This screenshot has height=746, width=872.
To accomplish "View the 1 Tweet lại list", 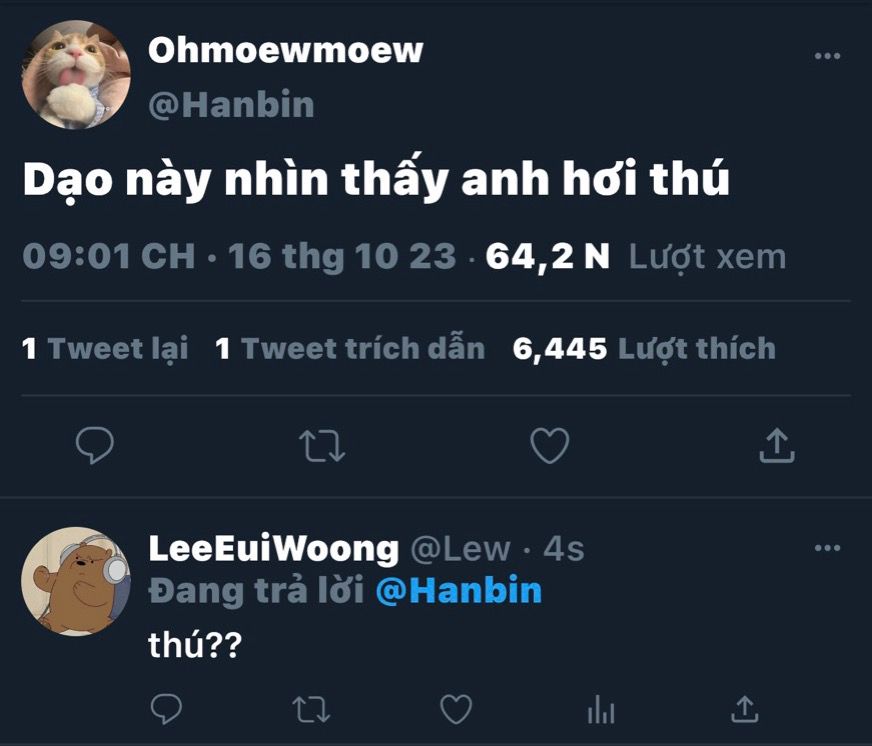I will 105,349.
